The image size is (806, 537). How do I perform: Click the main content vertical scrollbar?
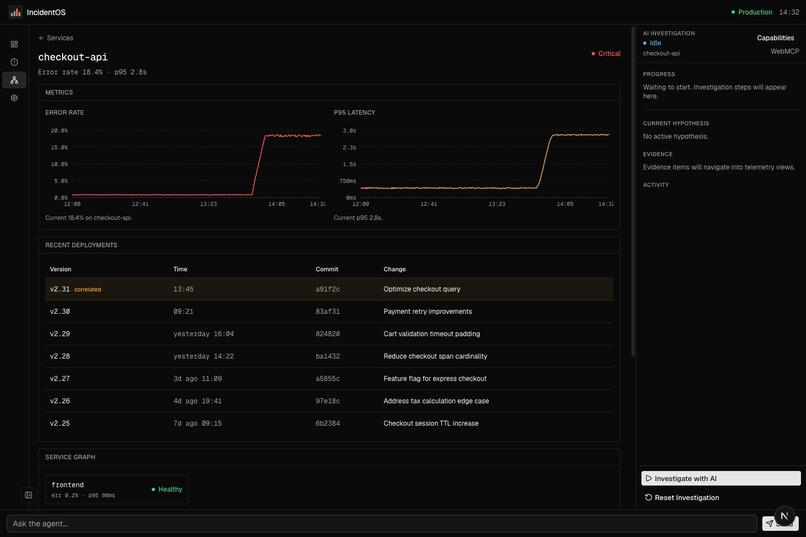point(633,191)
